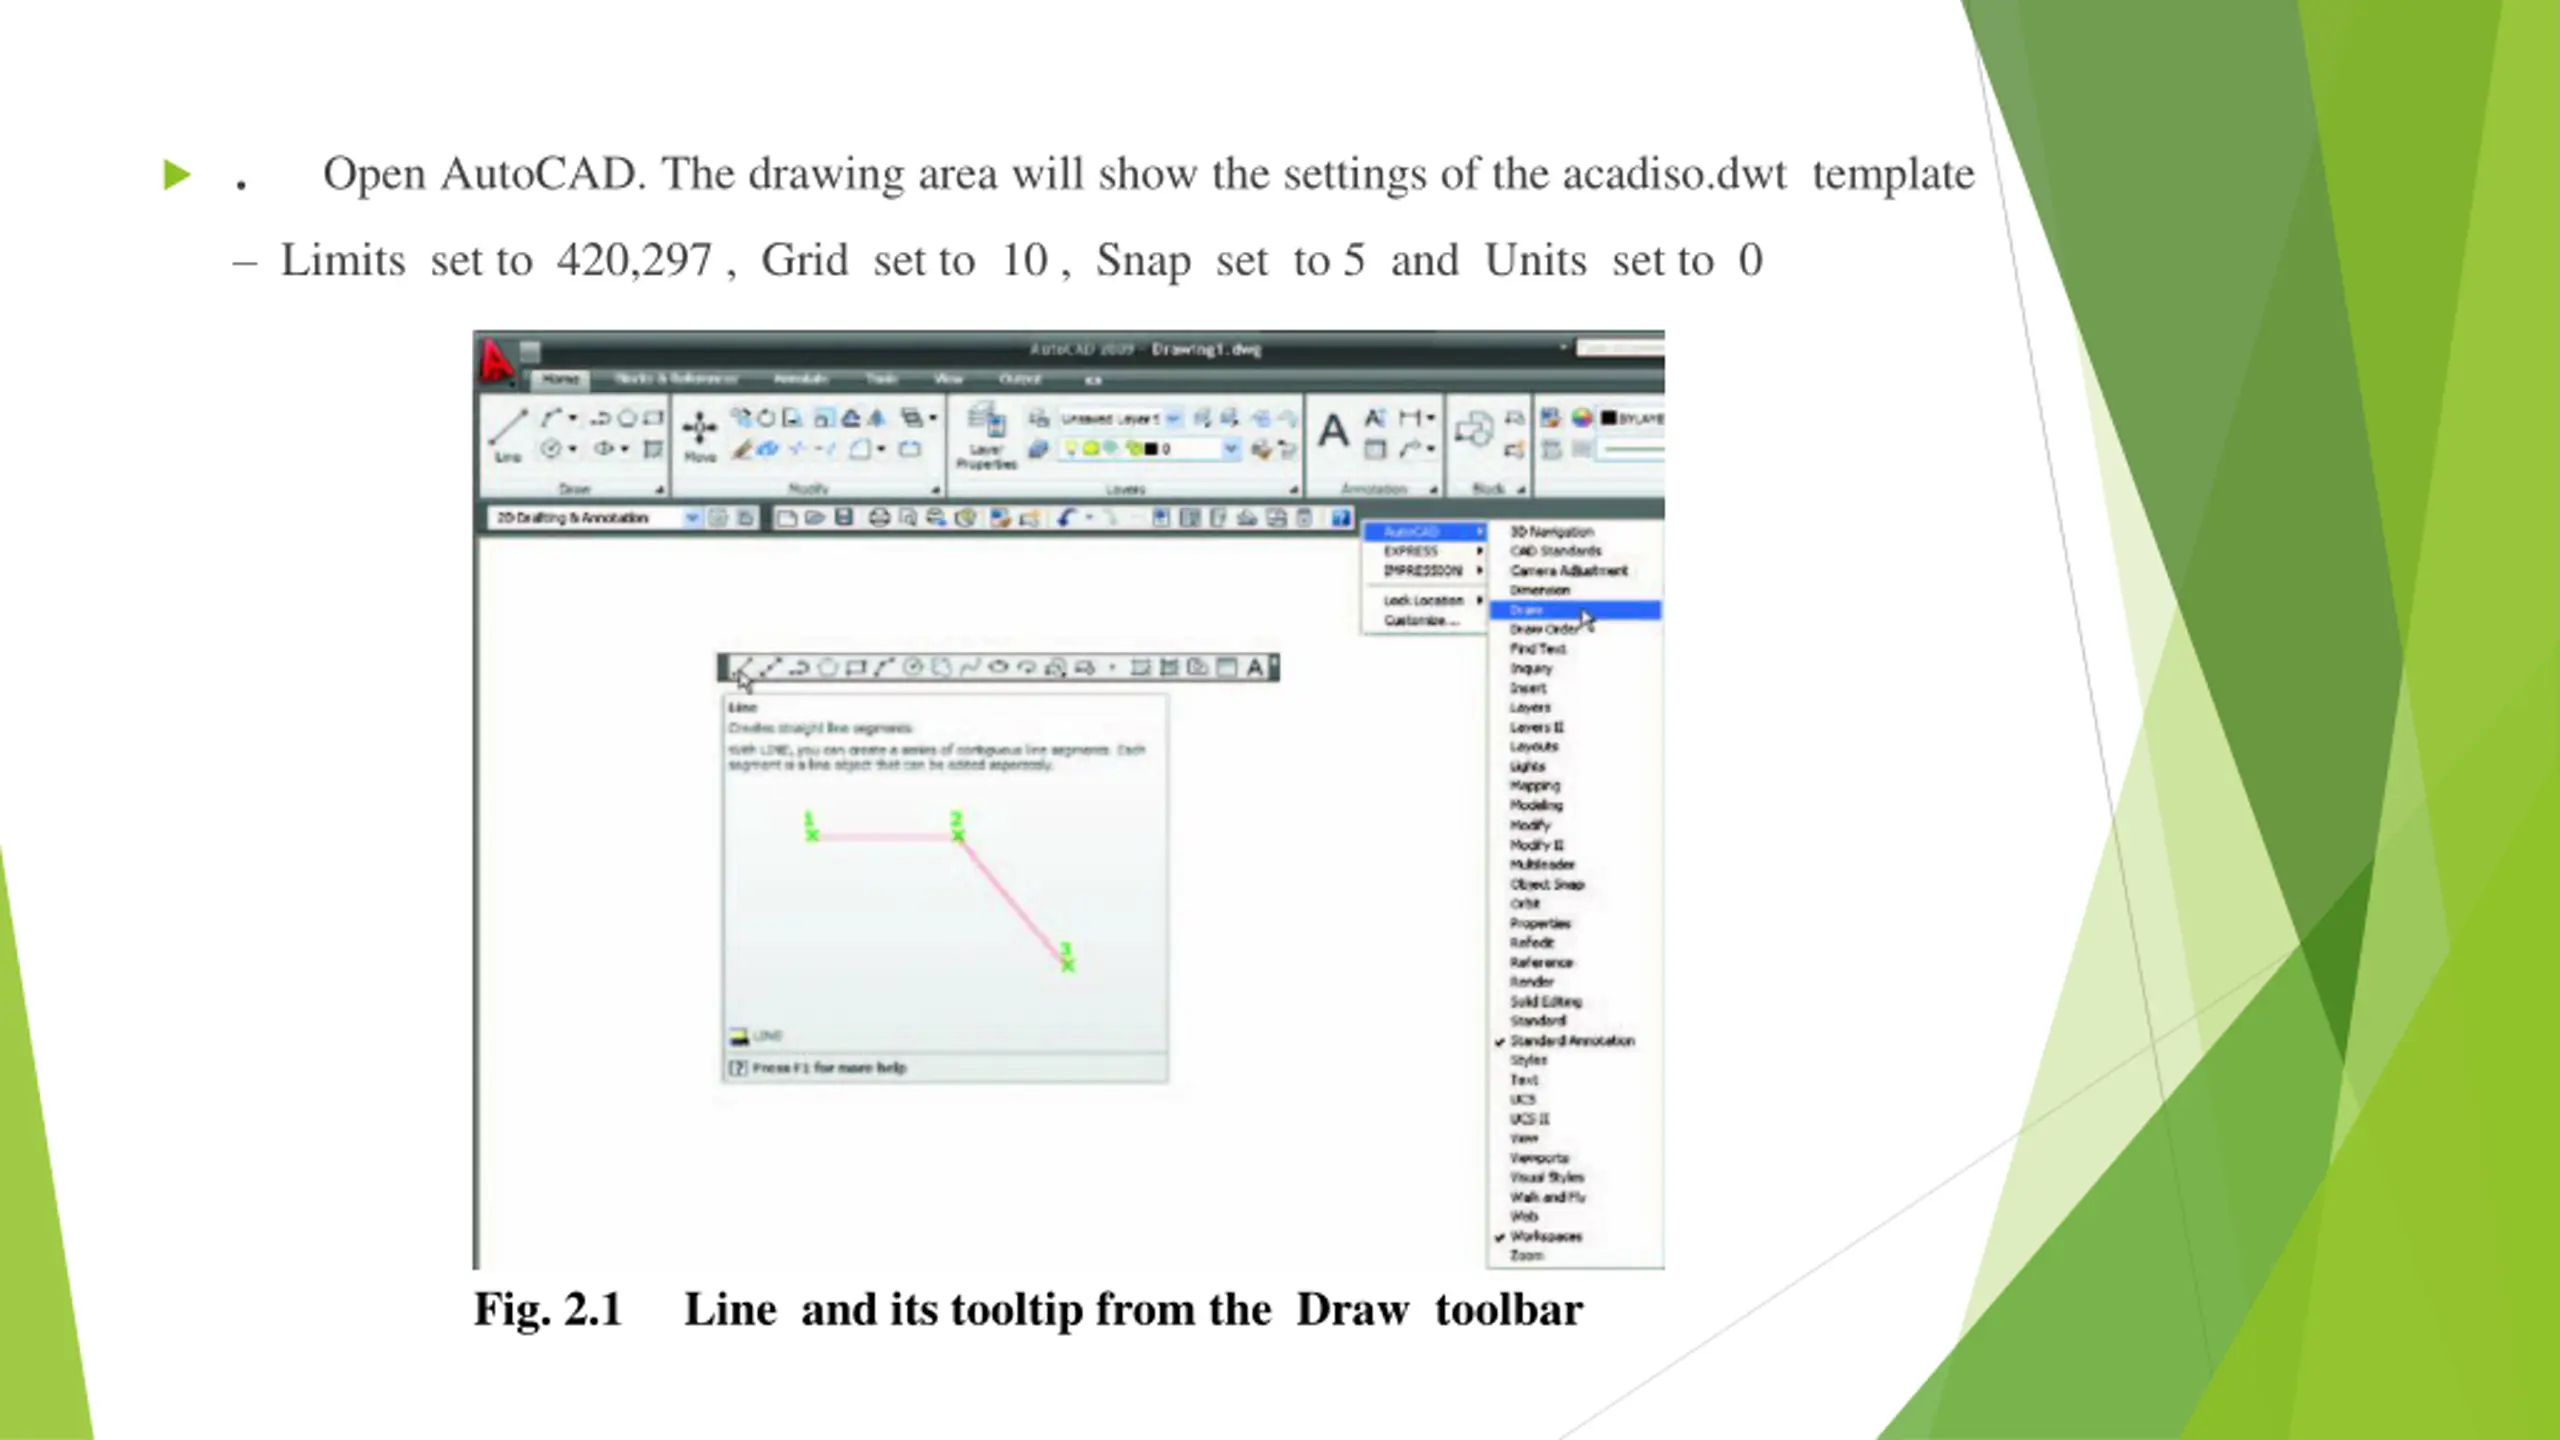Expand the Annotation panel corner arrow
This screenshot has width=2560, height=1440.
[1433, 490]
